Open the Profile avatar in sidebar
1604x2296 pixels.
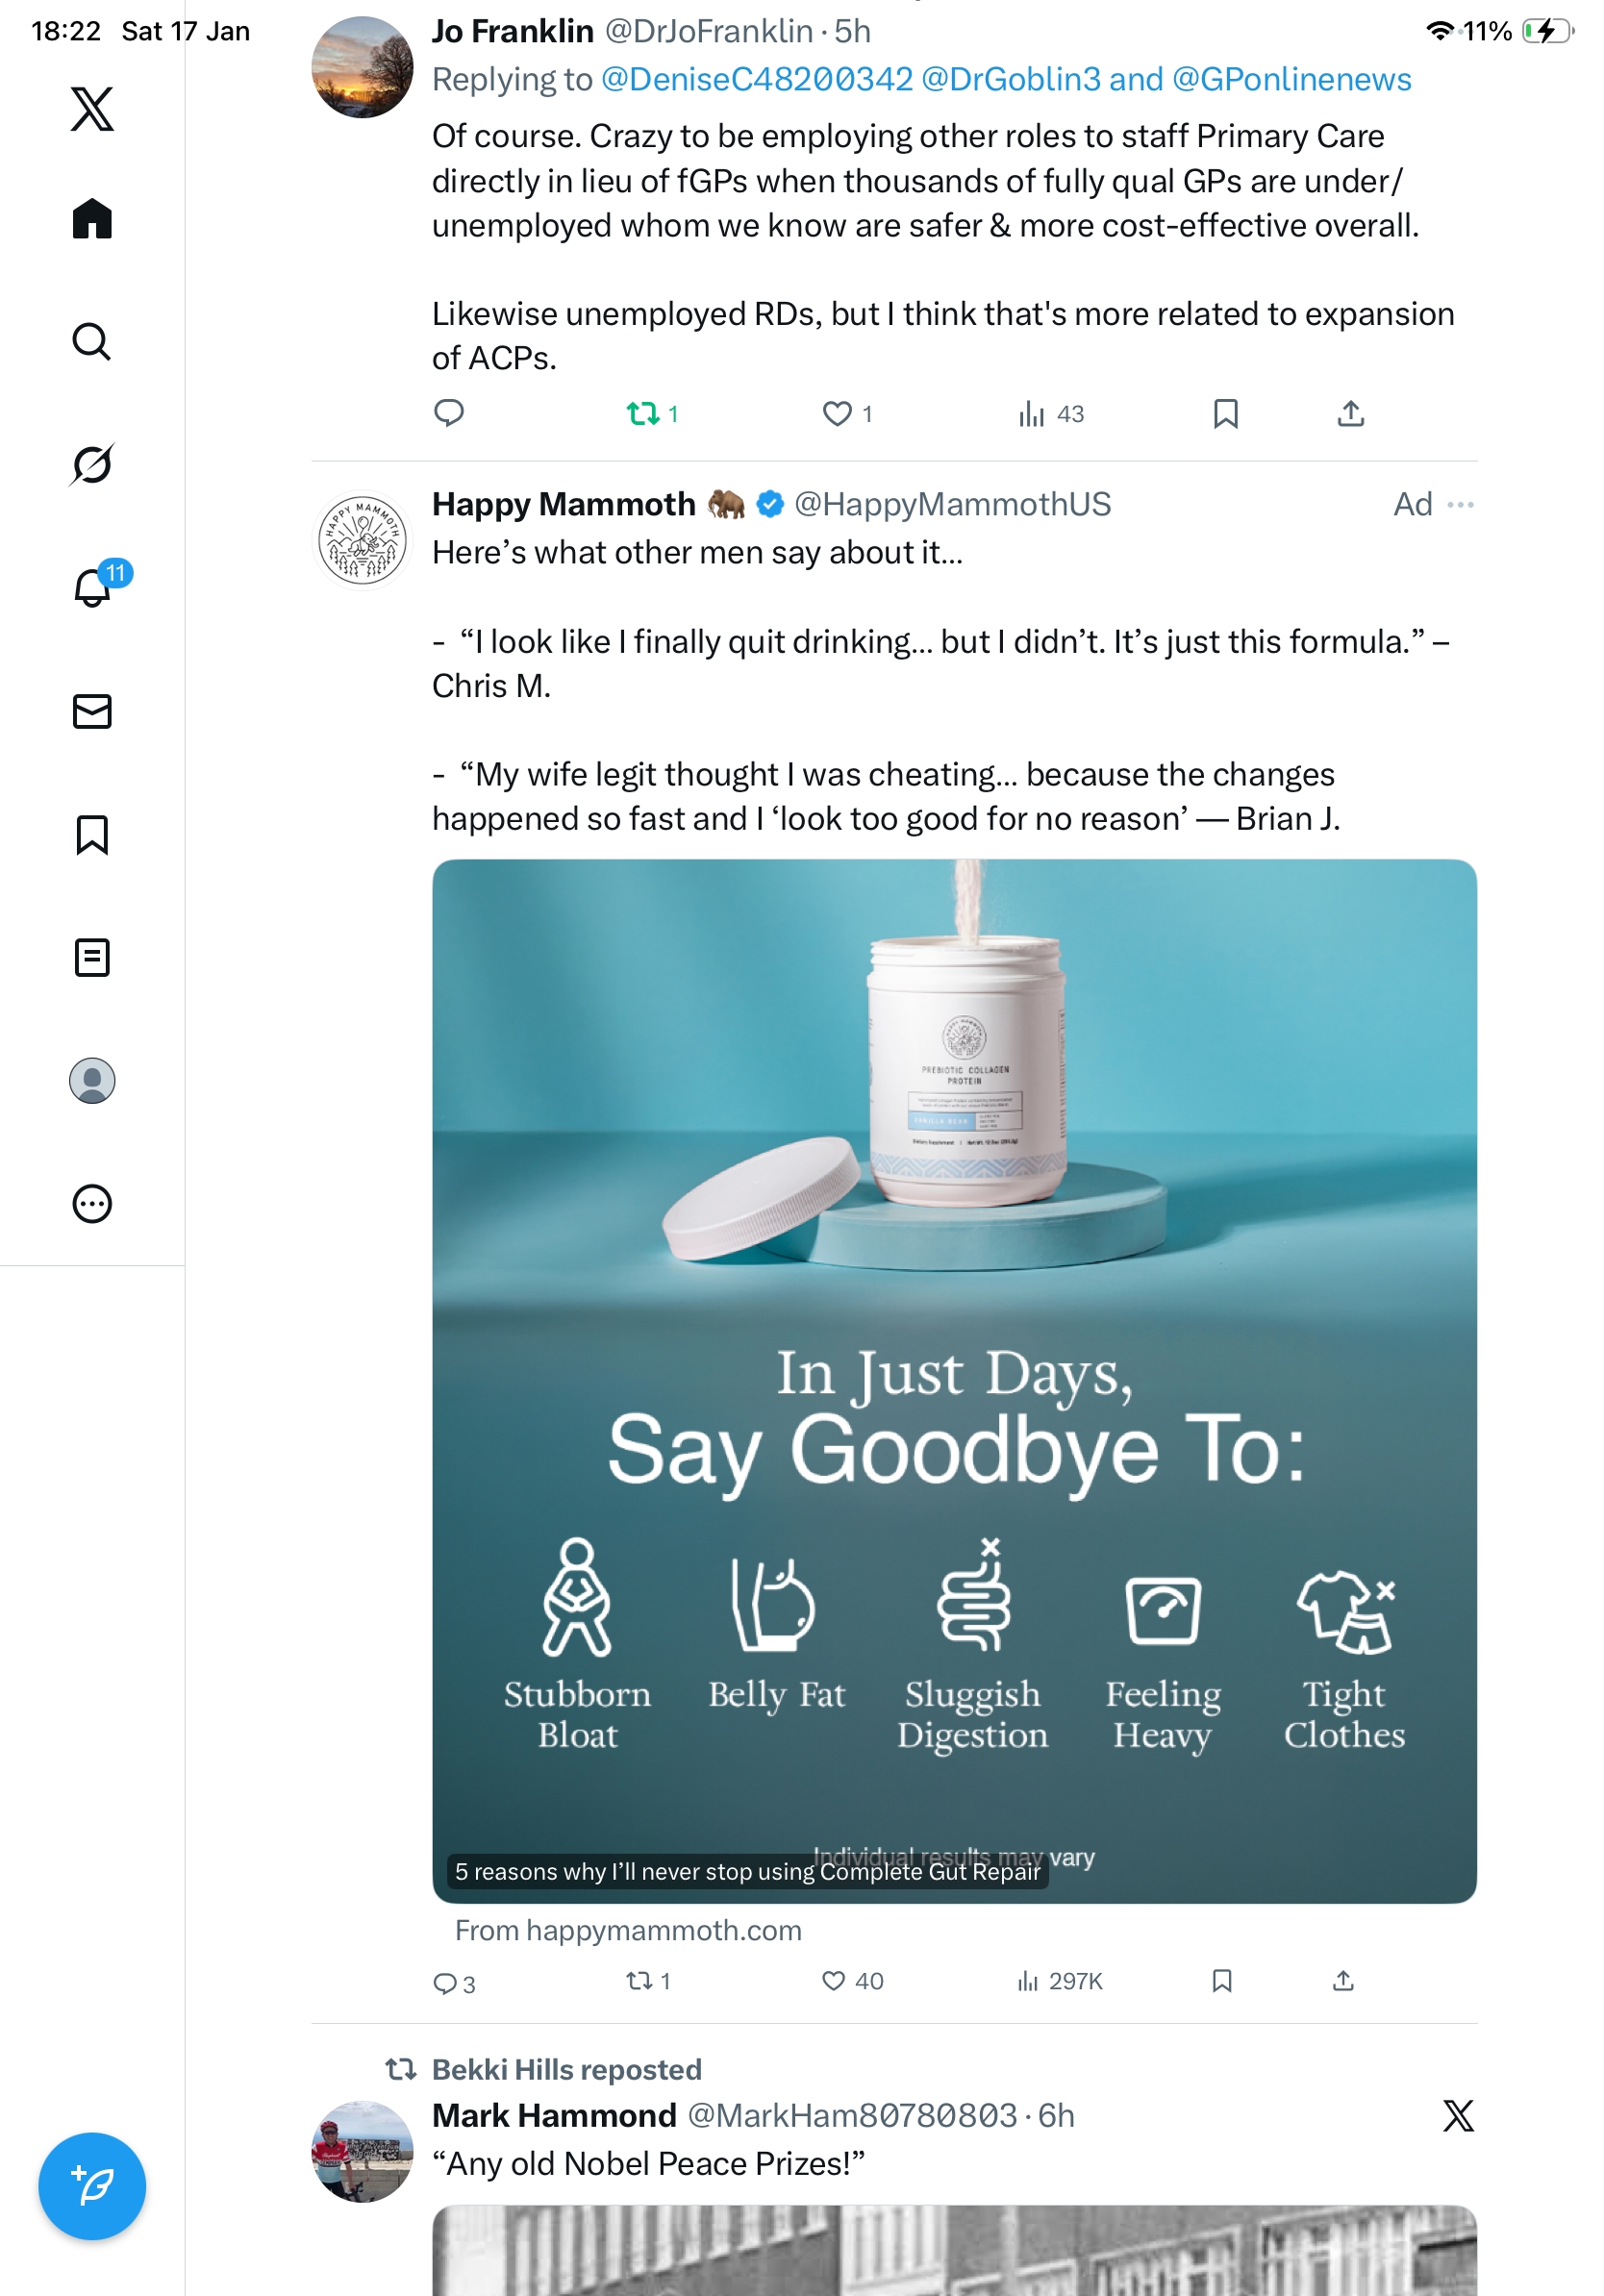(92, 1081)
